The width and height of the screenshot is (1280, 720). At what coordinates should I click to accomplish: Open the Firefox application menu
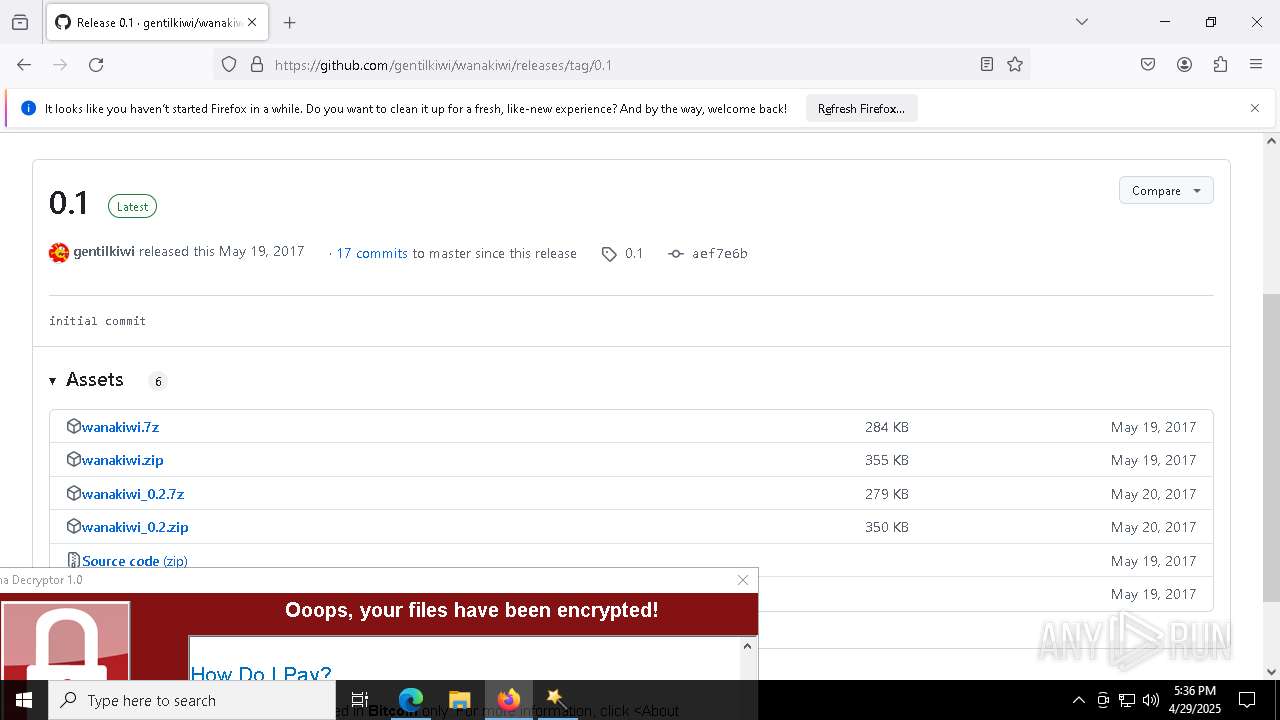pyautogui.click(x=1256, y=65)
